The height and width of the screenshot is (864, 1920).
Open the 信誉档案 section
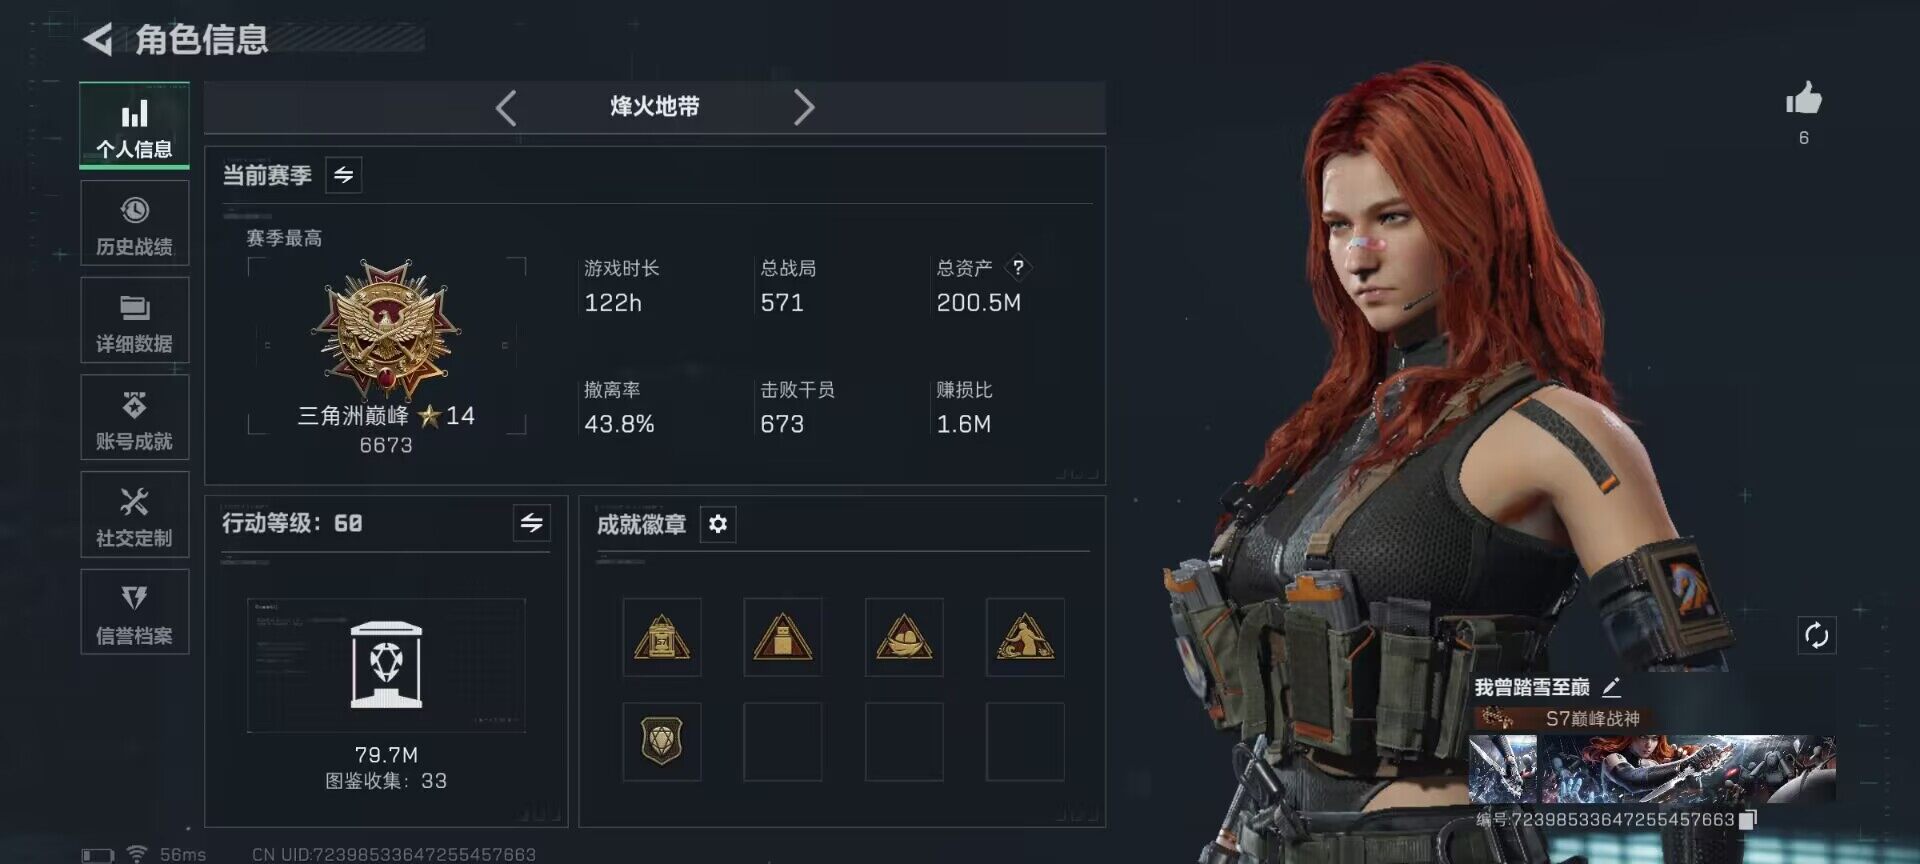[135, 612]
